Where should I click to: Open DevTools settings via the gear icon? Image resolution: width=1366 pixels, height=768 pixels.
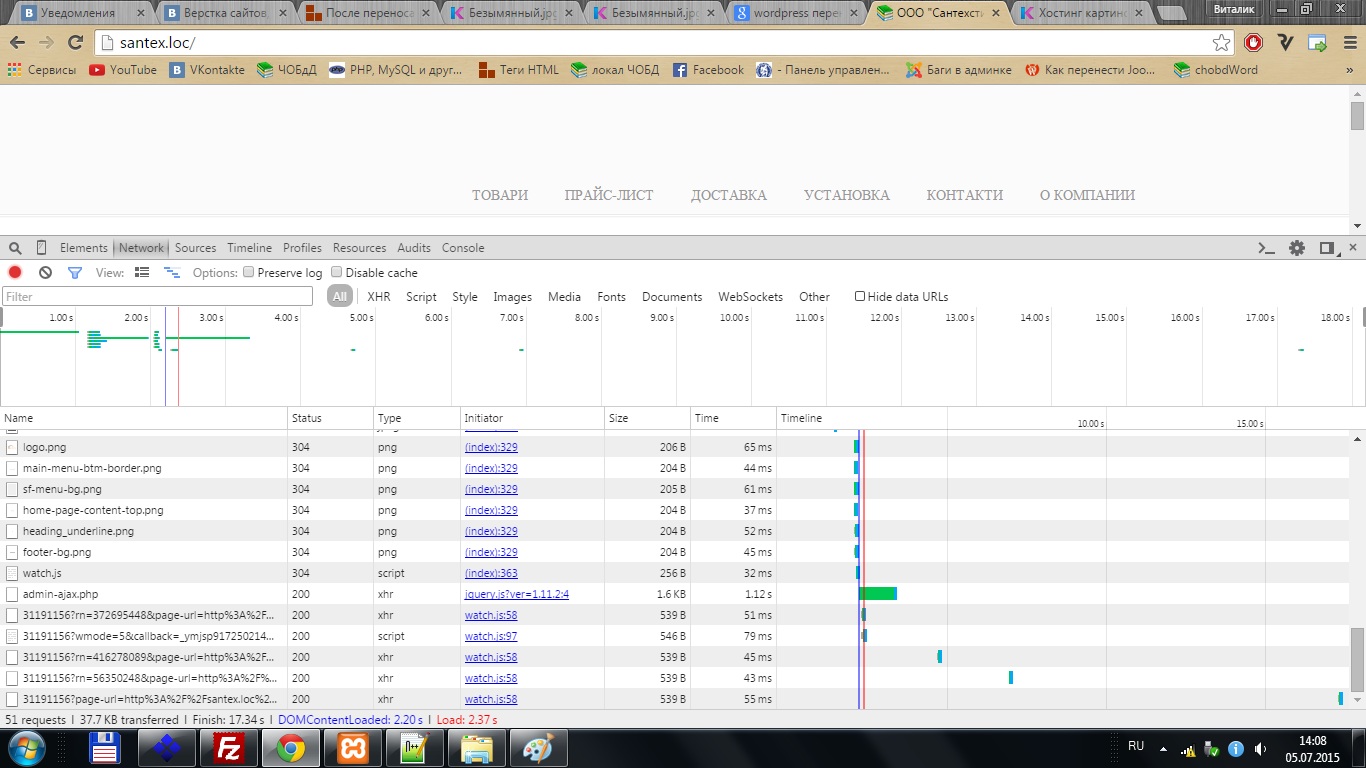click(1297, 248)
